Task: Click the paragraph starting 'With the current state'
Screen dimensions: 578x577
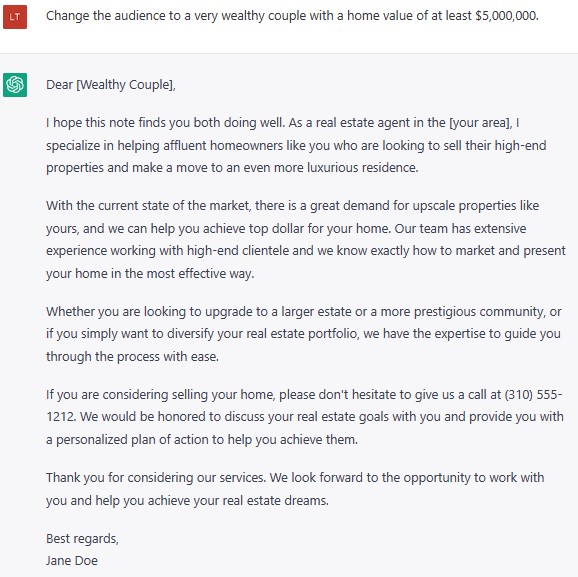Action: [306, 239]
